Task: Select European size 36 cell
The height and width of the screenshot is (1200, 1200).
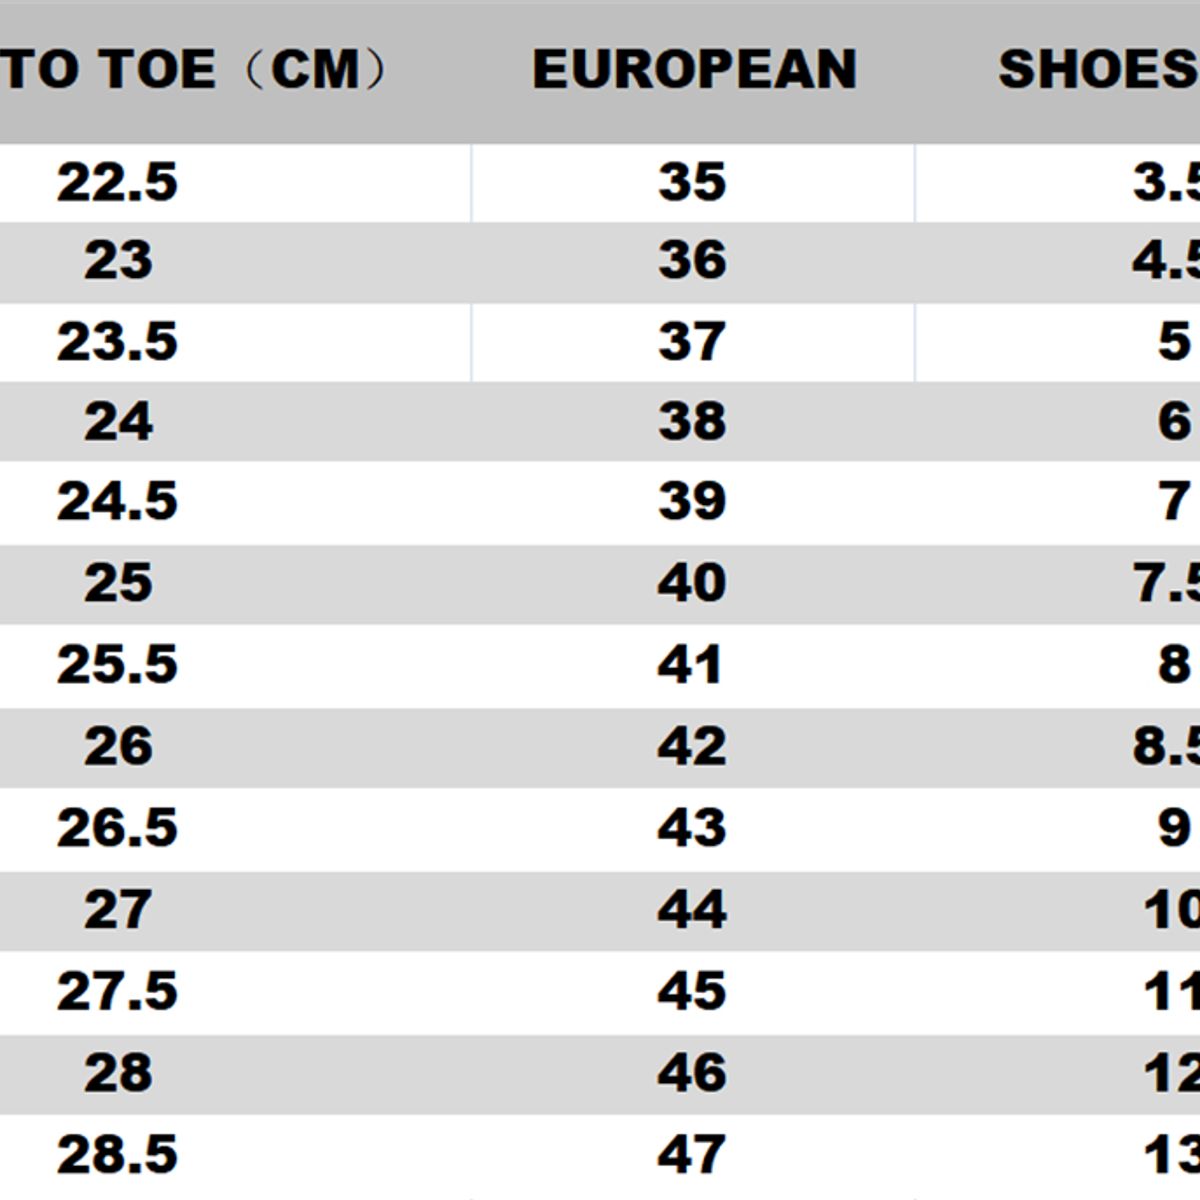Action: tap(692, 261)
